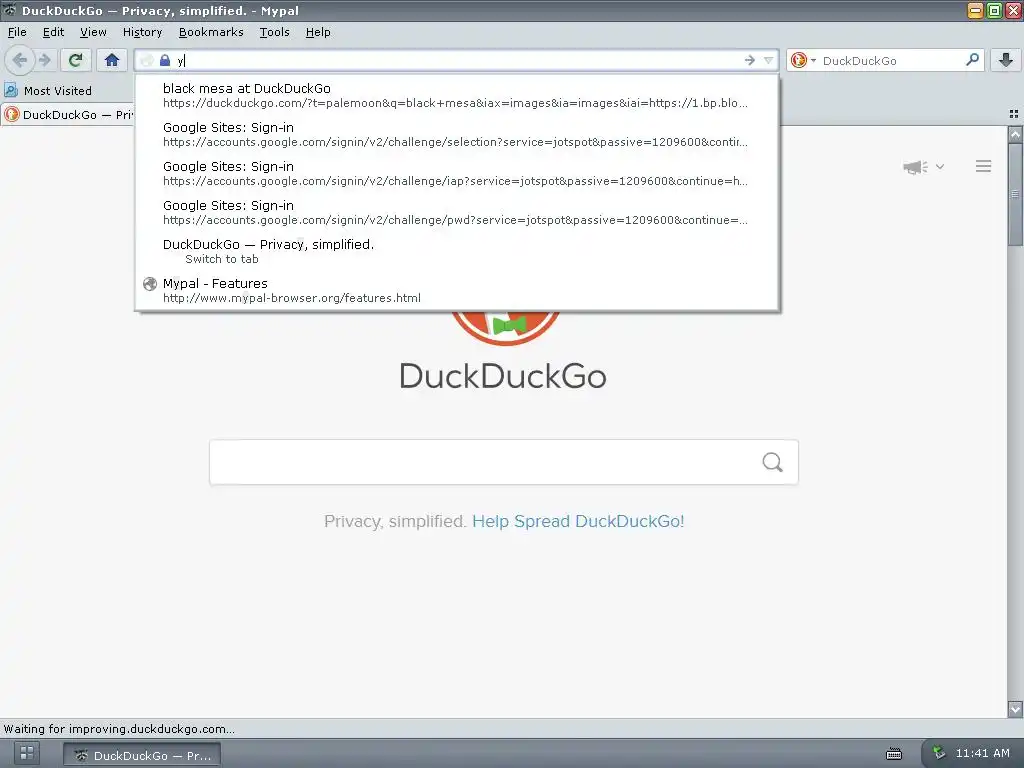Click the scrollbar down arrow

1015,709
